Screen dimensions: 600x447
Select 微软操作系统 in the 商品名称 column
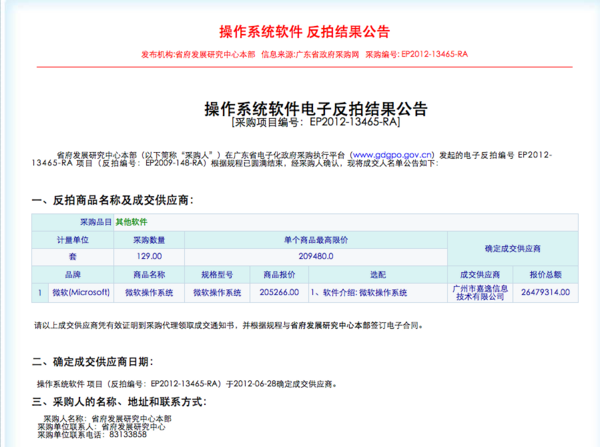click(x=149, y=293)
